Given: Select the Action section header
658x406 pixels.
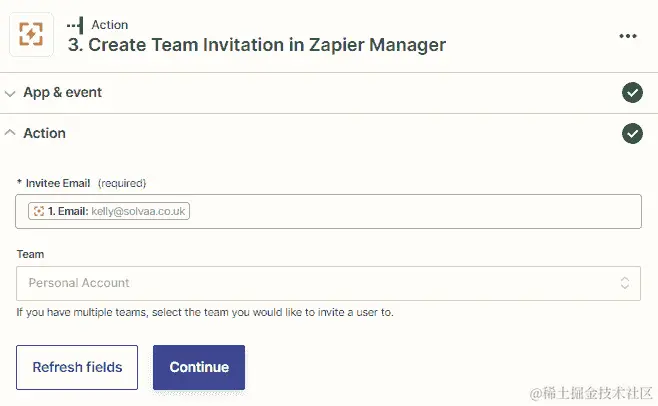Looking at the screenshot, I should (45, 133).
